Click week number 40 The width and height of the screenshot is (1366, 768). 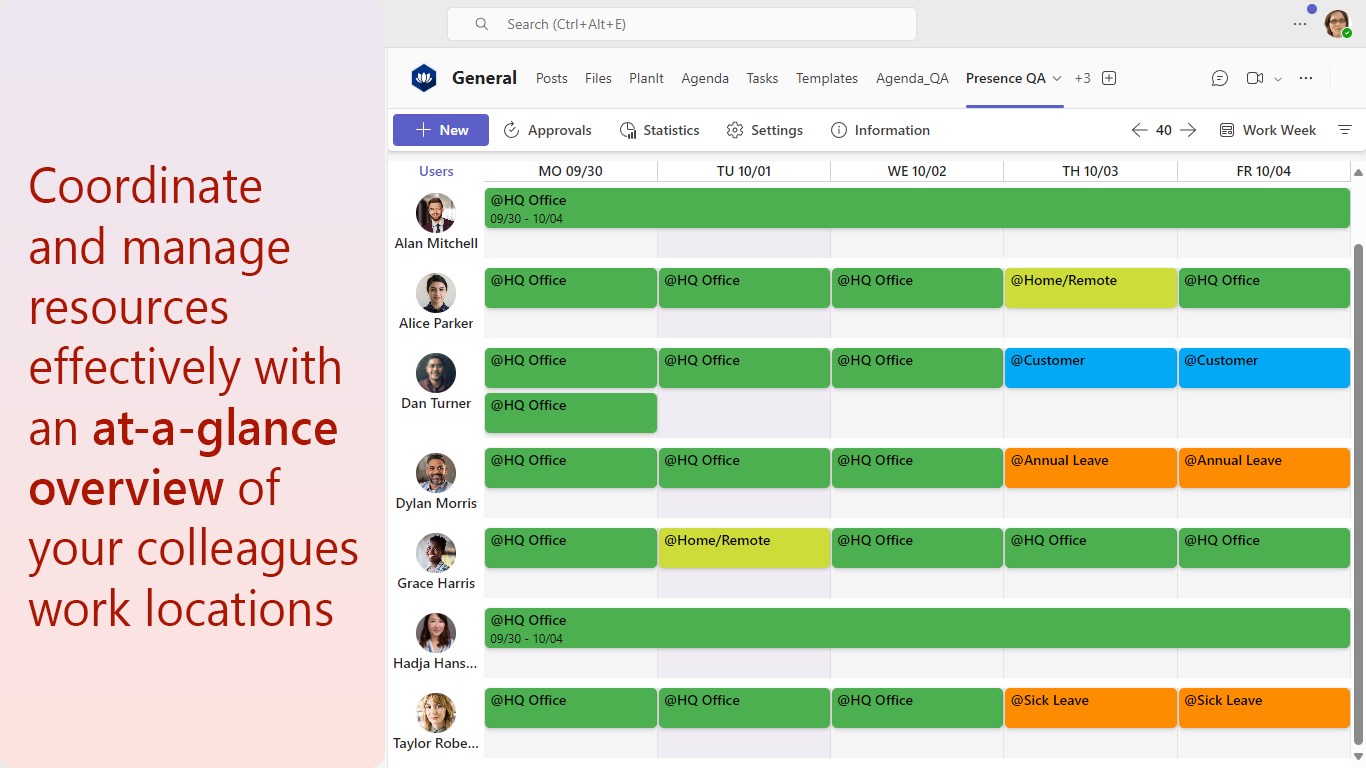click(1164, 130)
